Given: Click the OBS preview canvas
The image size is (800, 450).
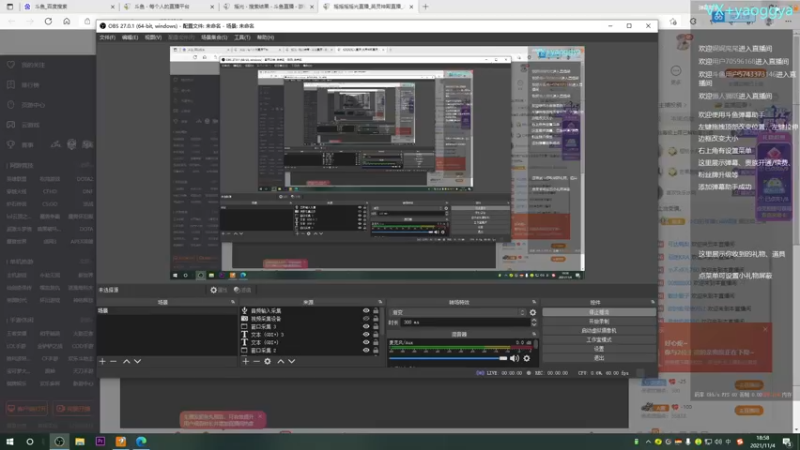Looking at the screenshot, I should pos(377,162).
